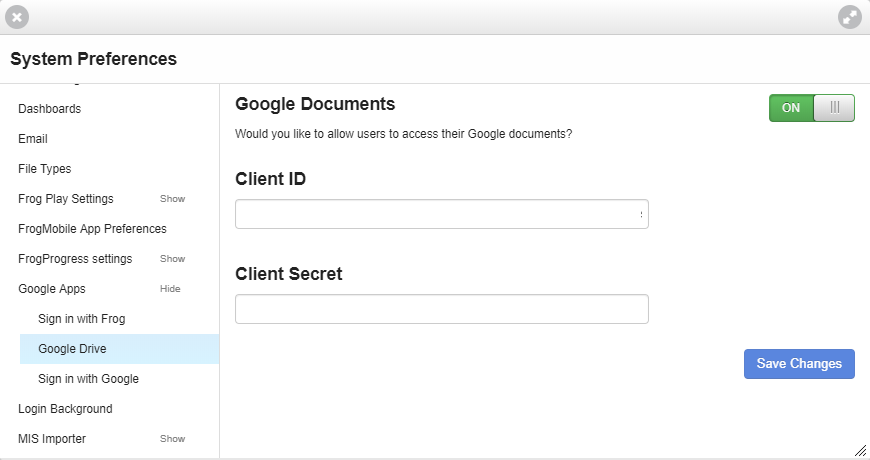Screen dimensions: 870x460
Task: Open Email preferences
Action: [x=33, y=139]
